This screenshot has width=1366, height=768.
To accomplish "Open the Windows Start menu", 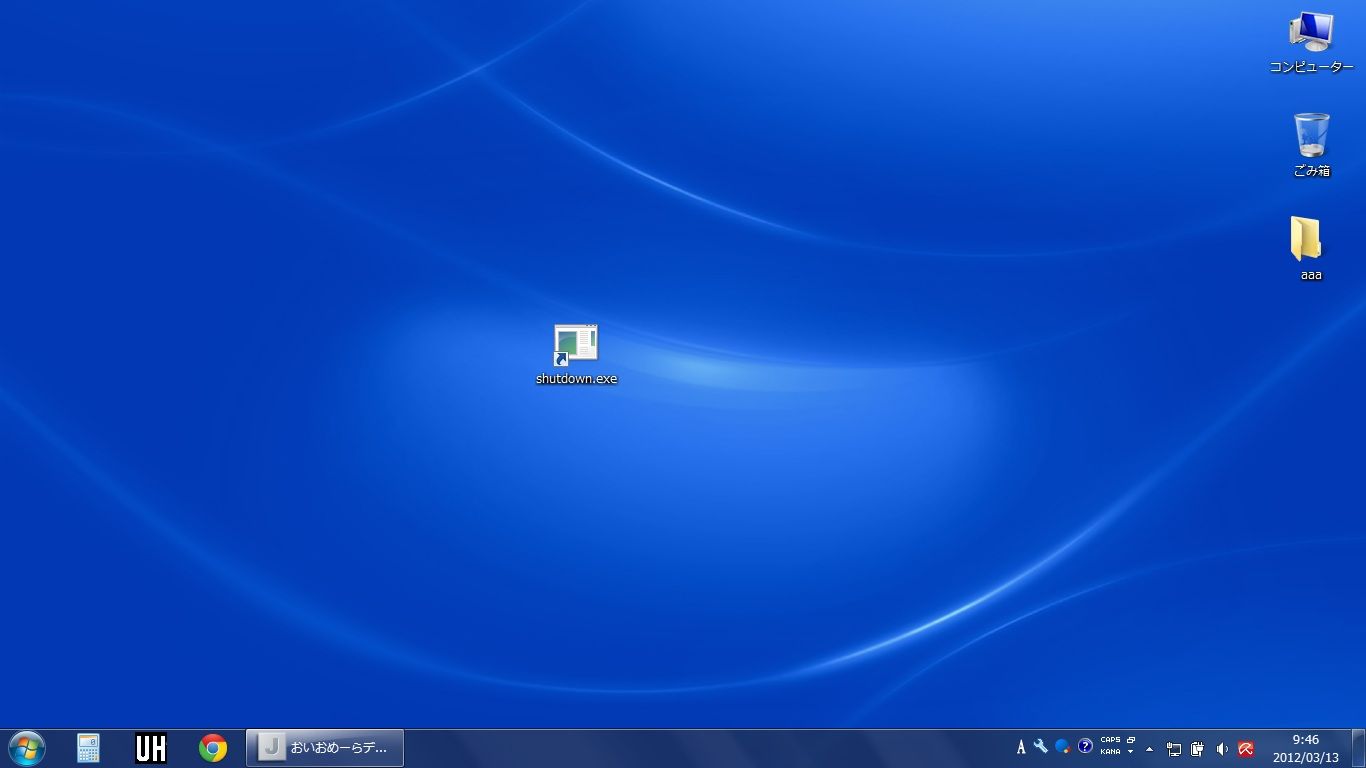I will click(26, 748).
